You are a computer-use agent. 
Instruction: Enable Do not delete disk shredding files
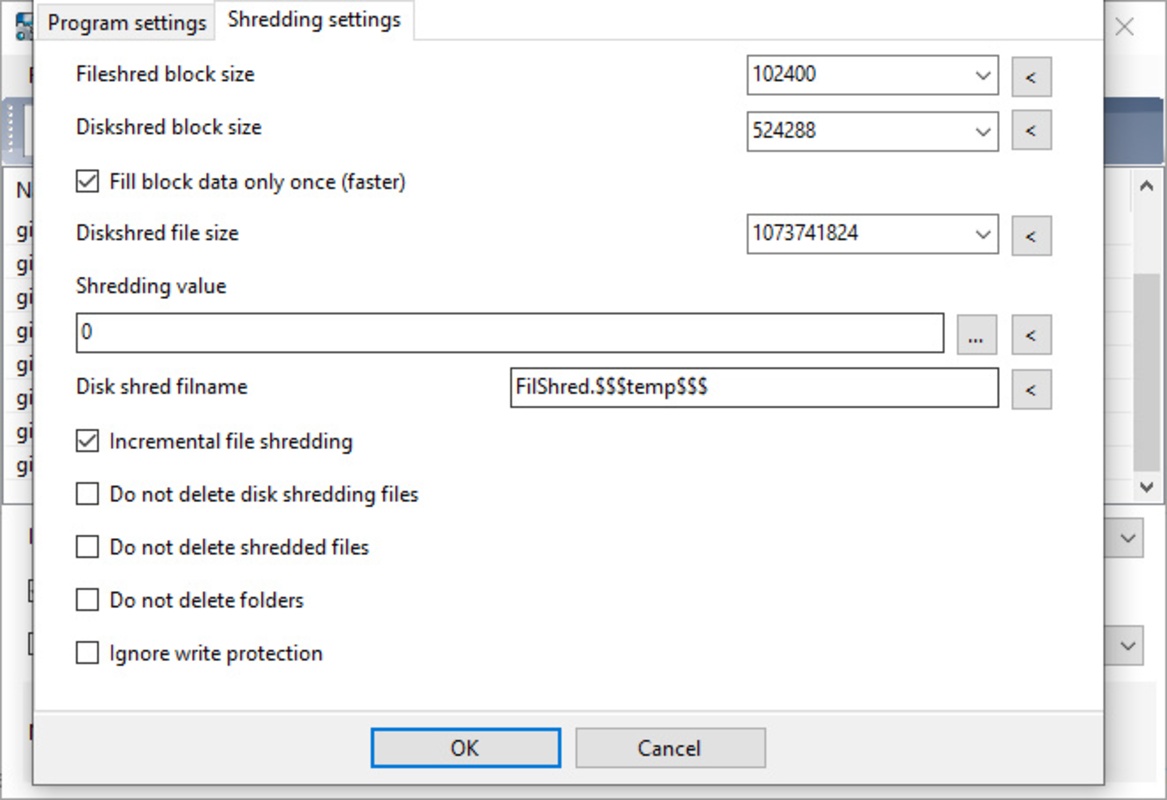[87, 494]
